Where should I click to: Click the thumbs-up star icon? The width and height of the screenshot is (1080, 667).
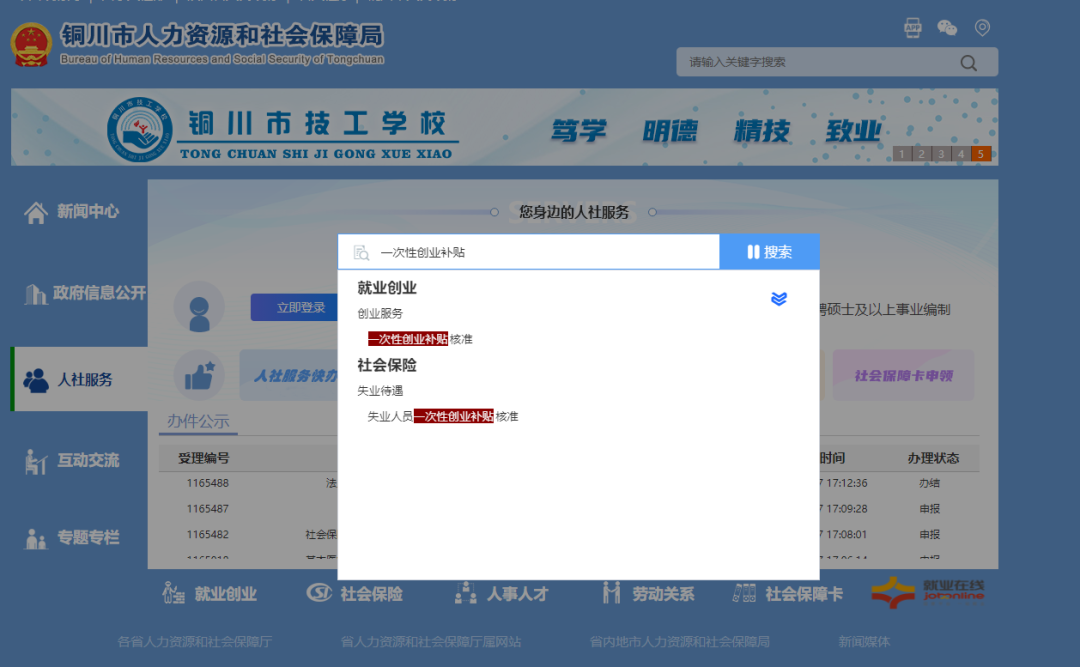pyautogui.click(x=199, y=376)
